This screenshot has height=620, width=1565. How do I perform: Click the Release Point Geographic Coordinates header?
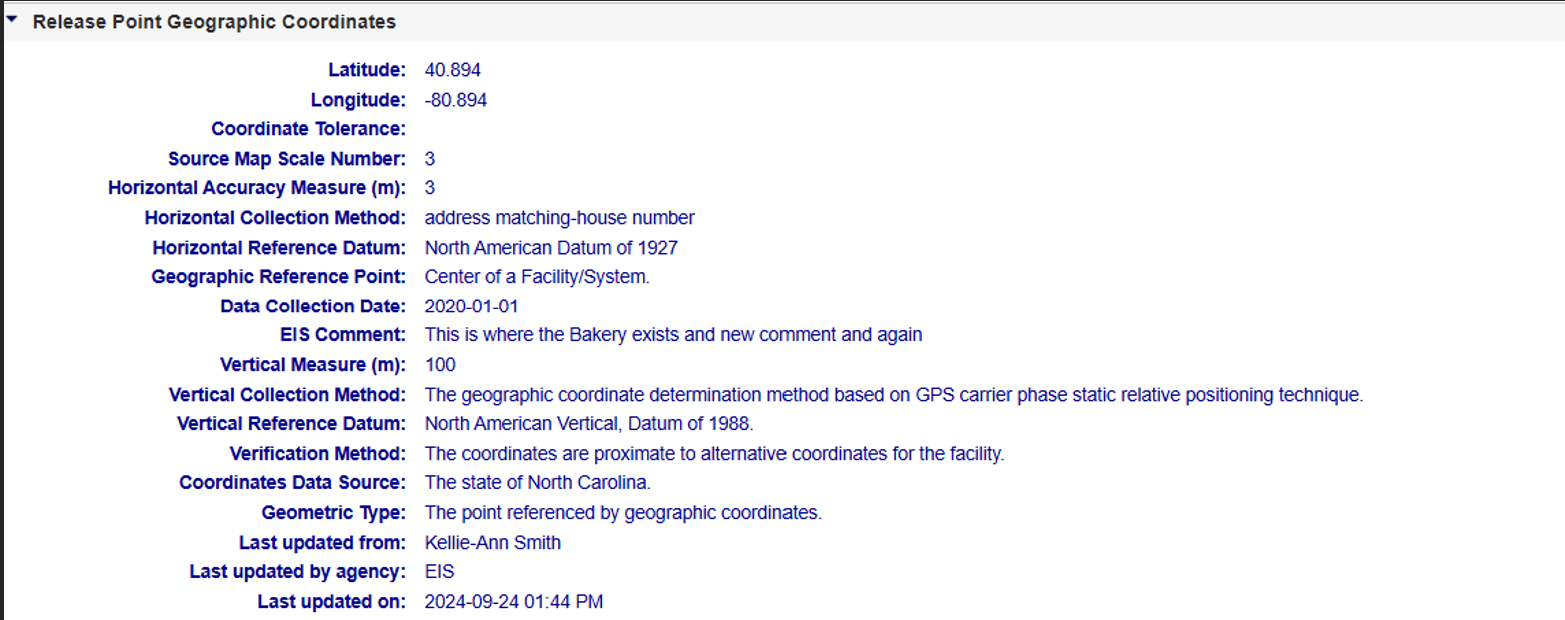[214, 21]
